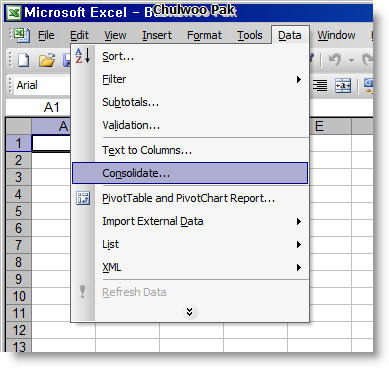Expand the Data menu's hidden items chevron

coord(189,312)
